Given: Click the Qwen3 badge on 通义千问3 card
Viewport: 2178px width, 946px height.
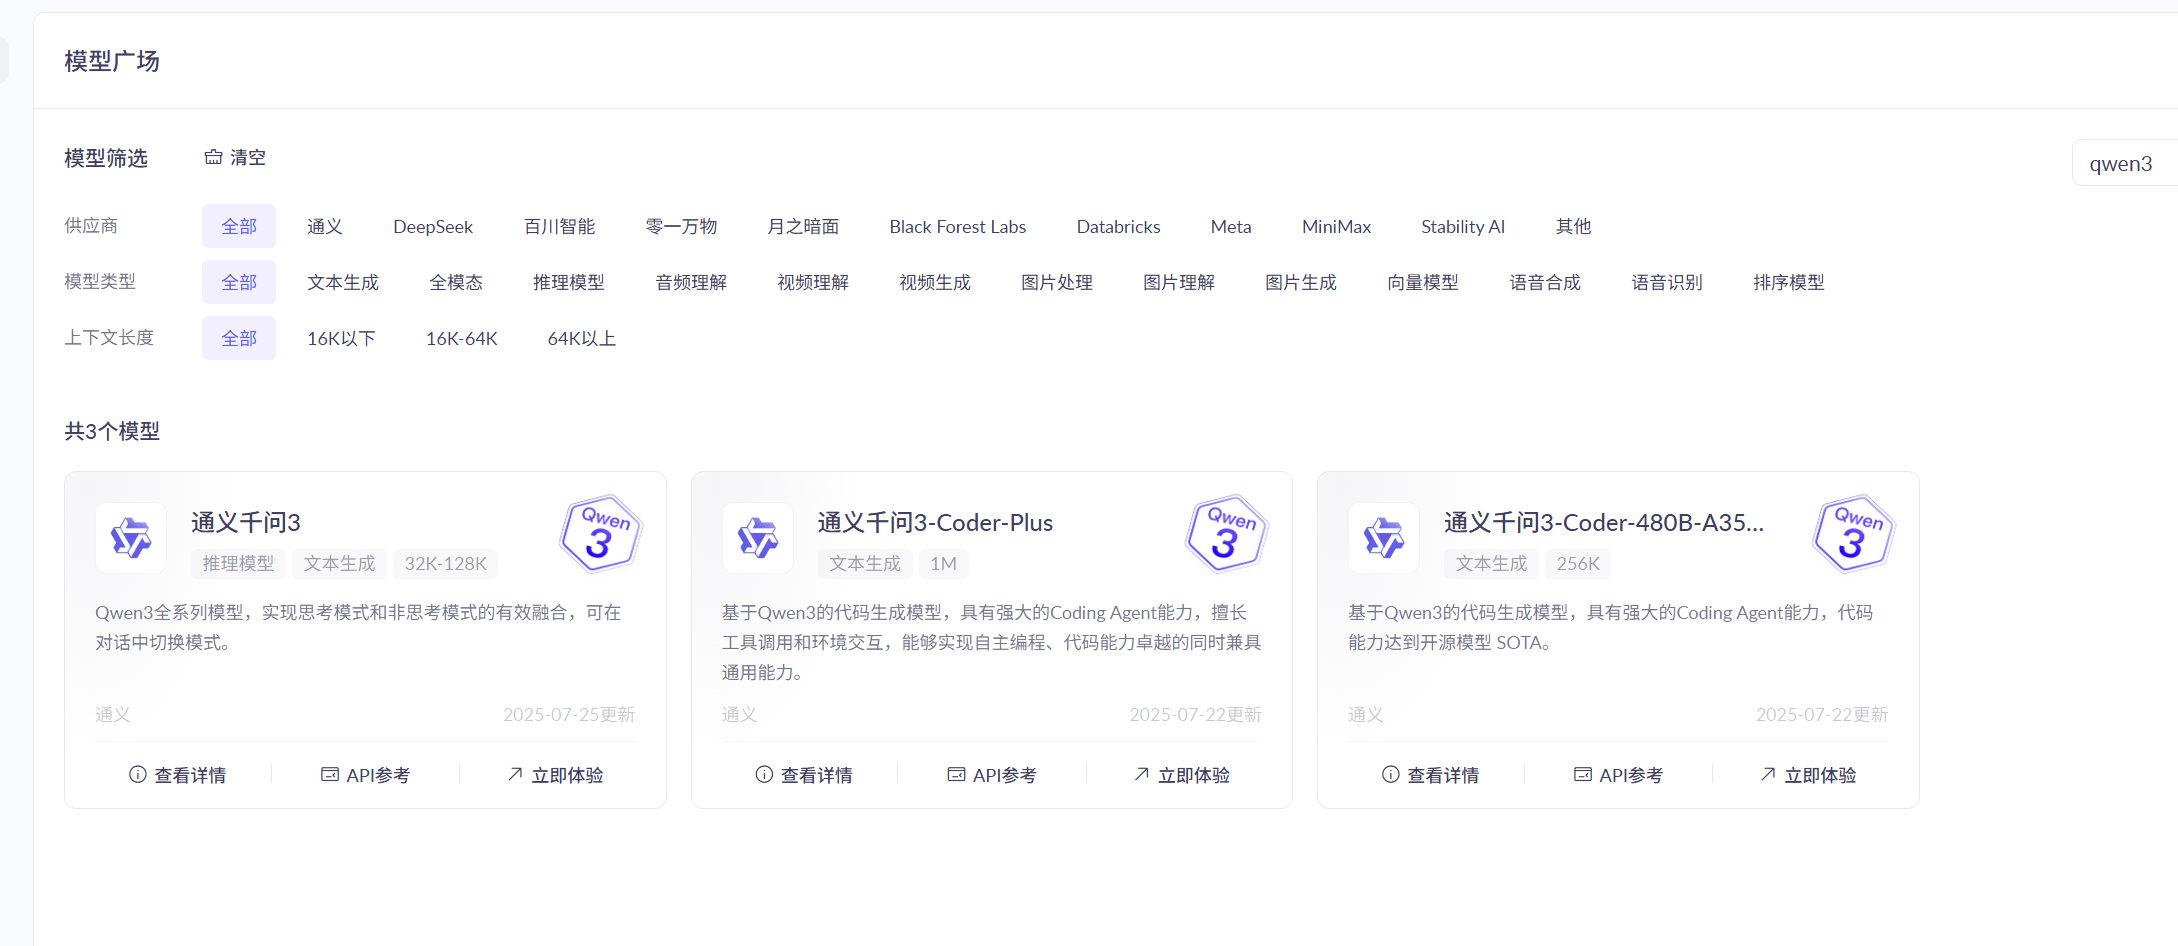Looking at the screenshot, I should click(x=601, y=533).
